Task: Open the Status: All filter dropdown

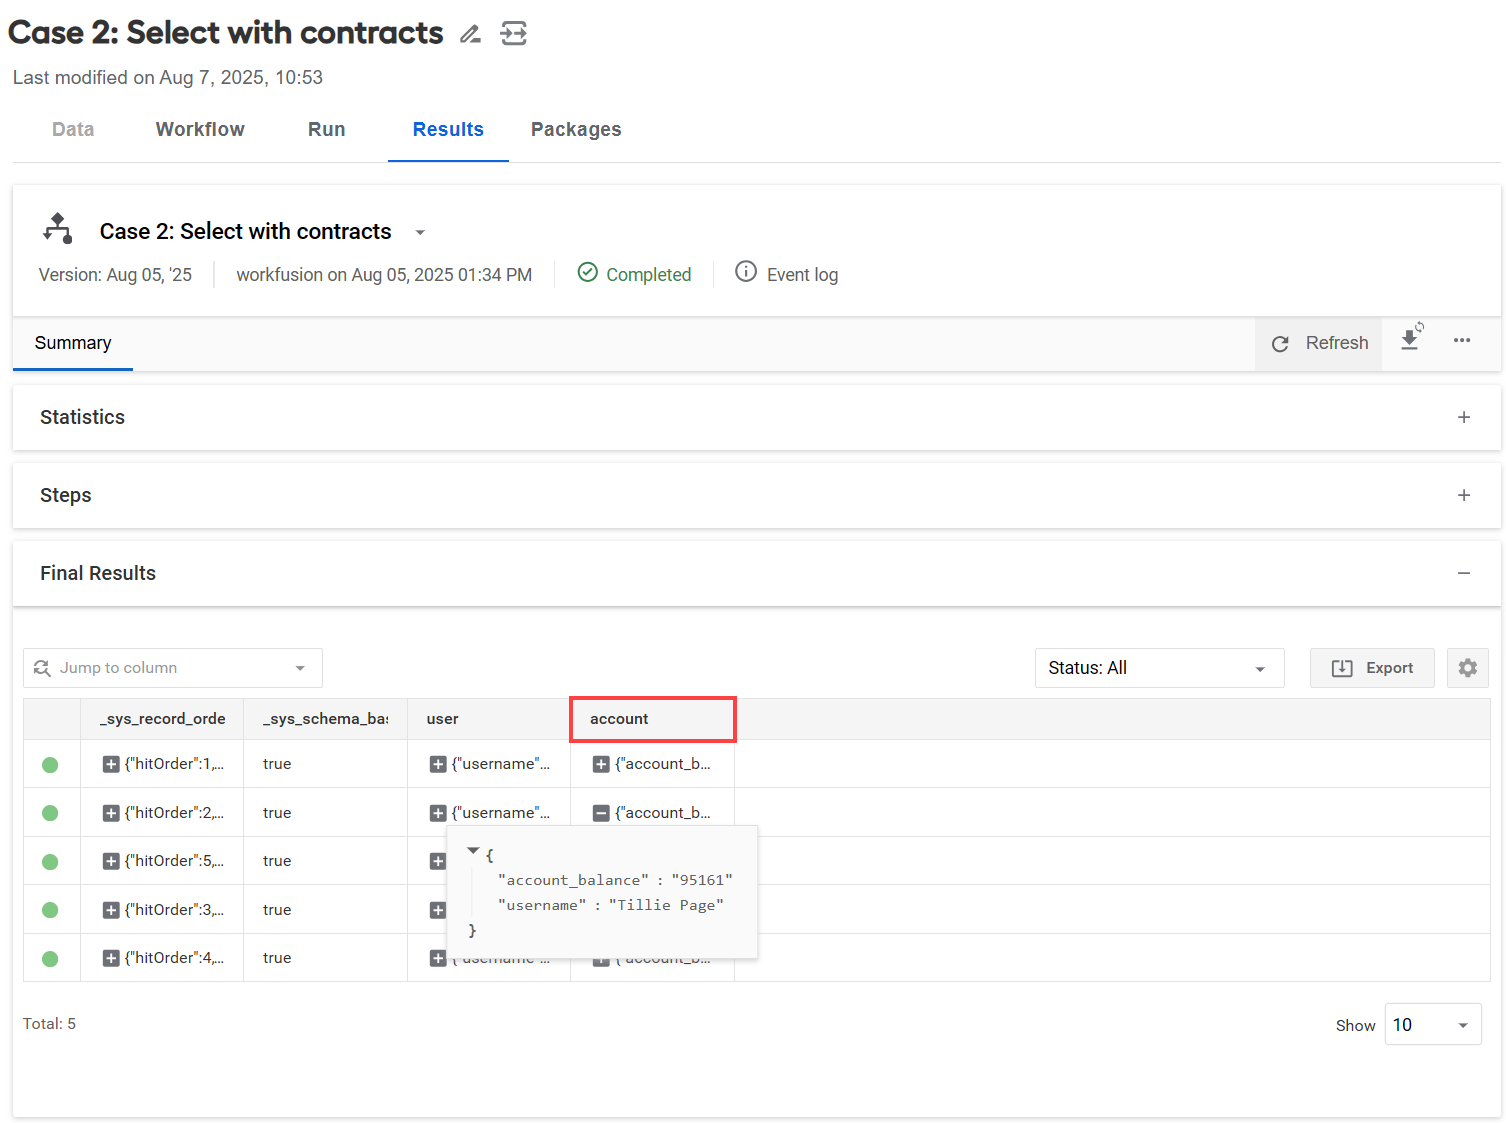Action: coord(1160,668)
